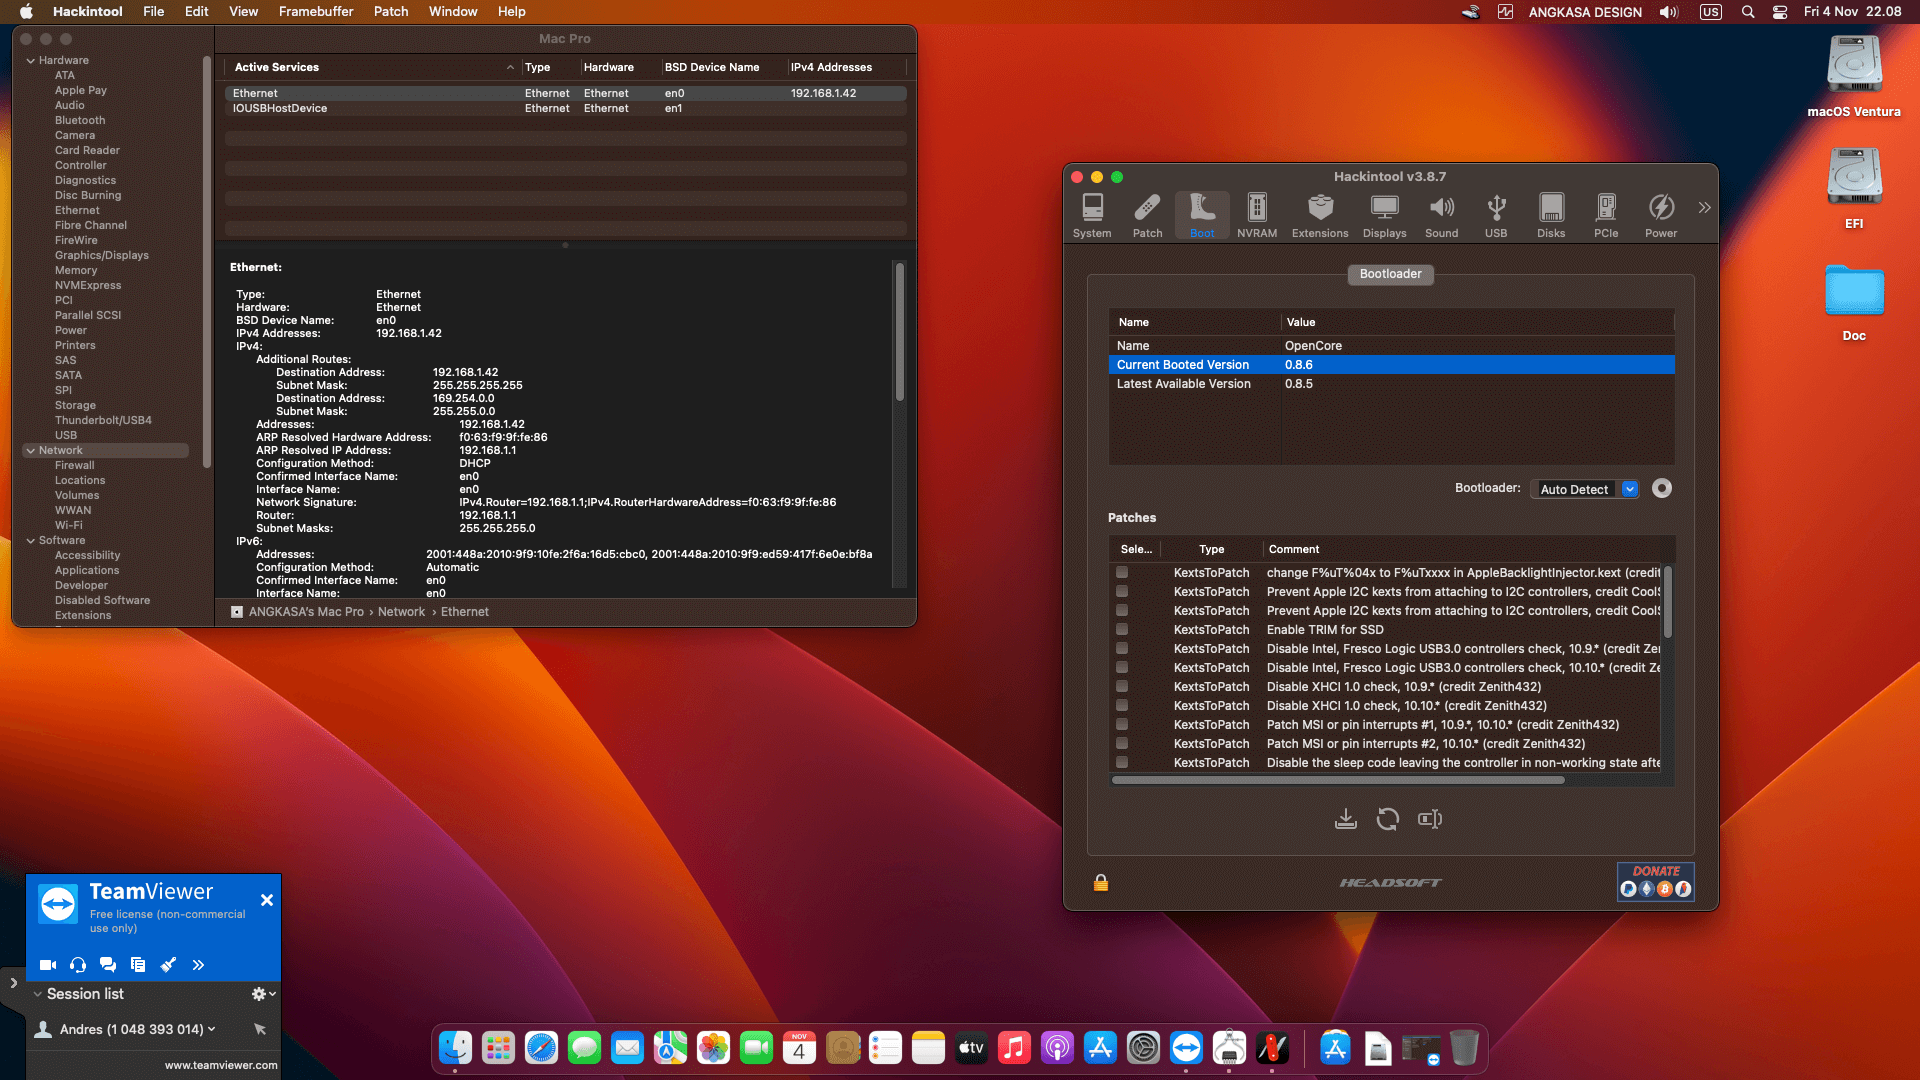Click the lock icon in Hackintool
Image resolution: width=1920 pixels, height=1080 pixels.
point(1101,882)
